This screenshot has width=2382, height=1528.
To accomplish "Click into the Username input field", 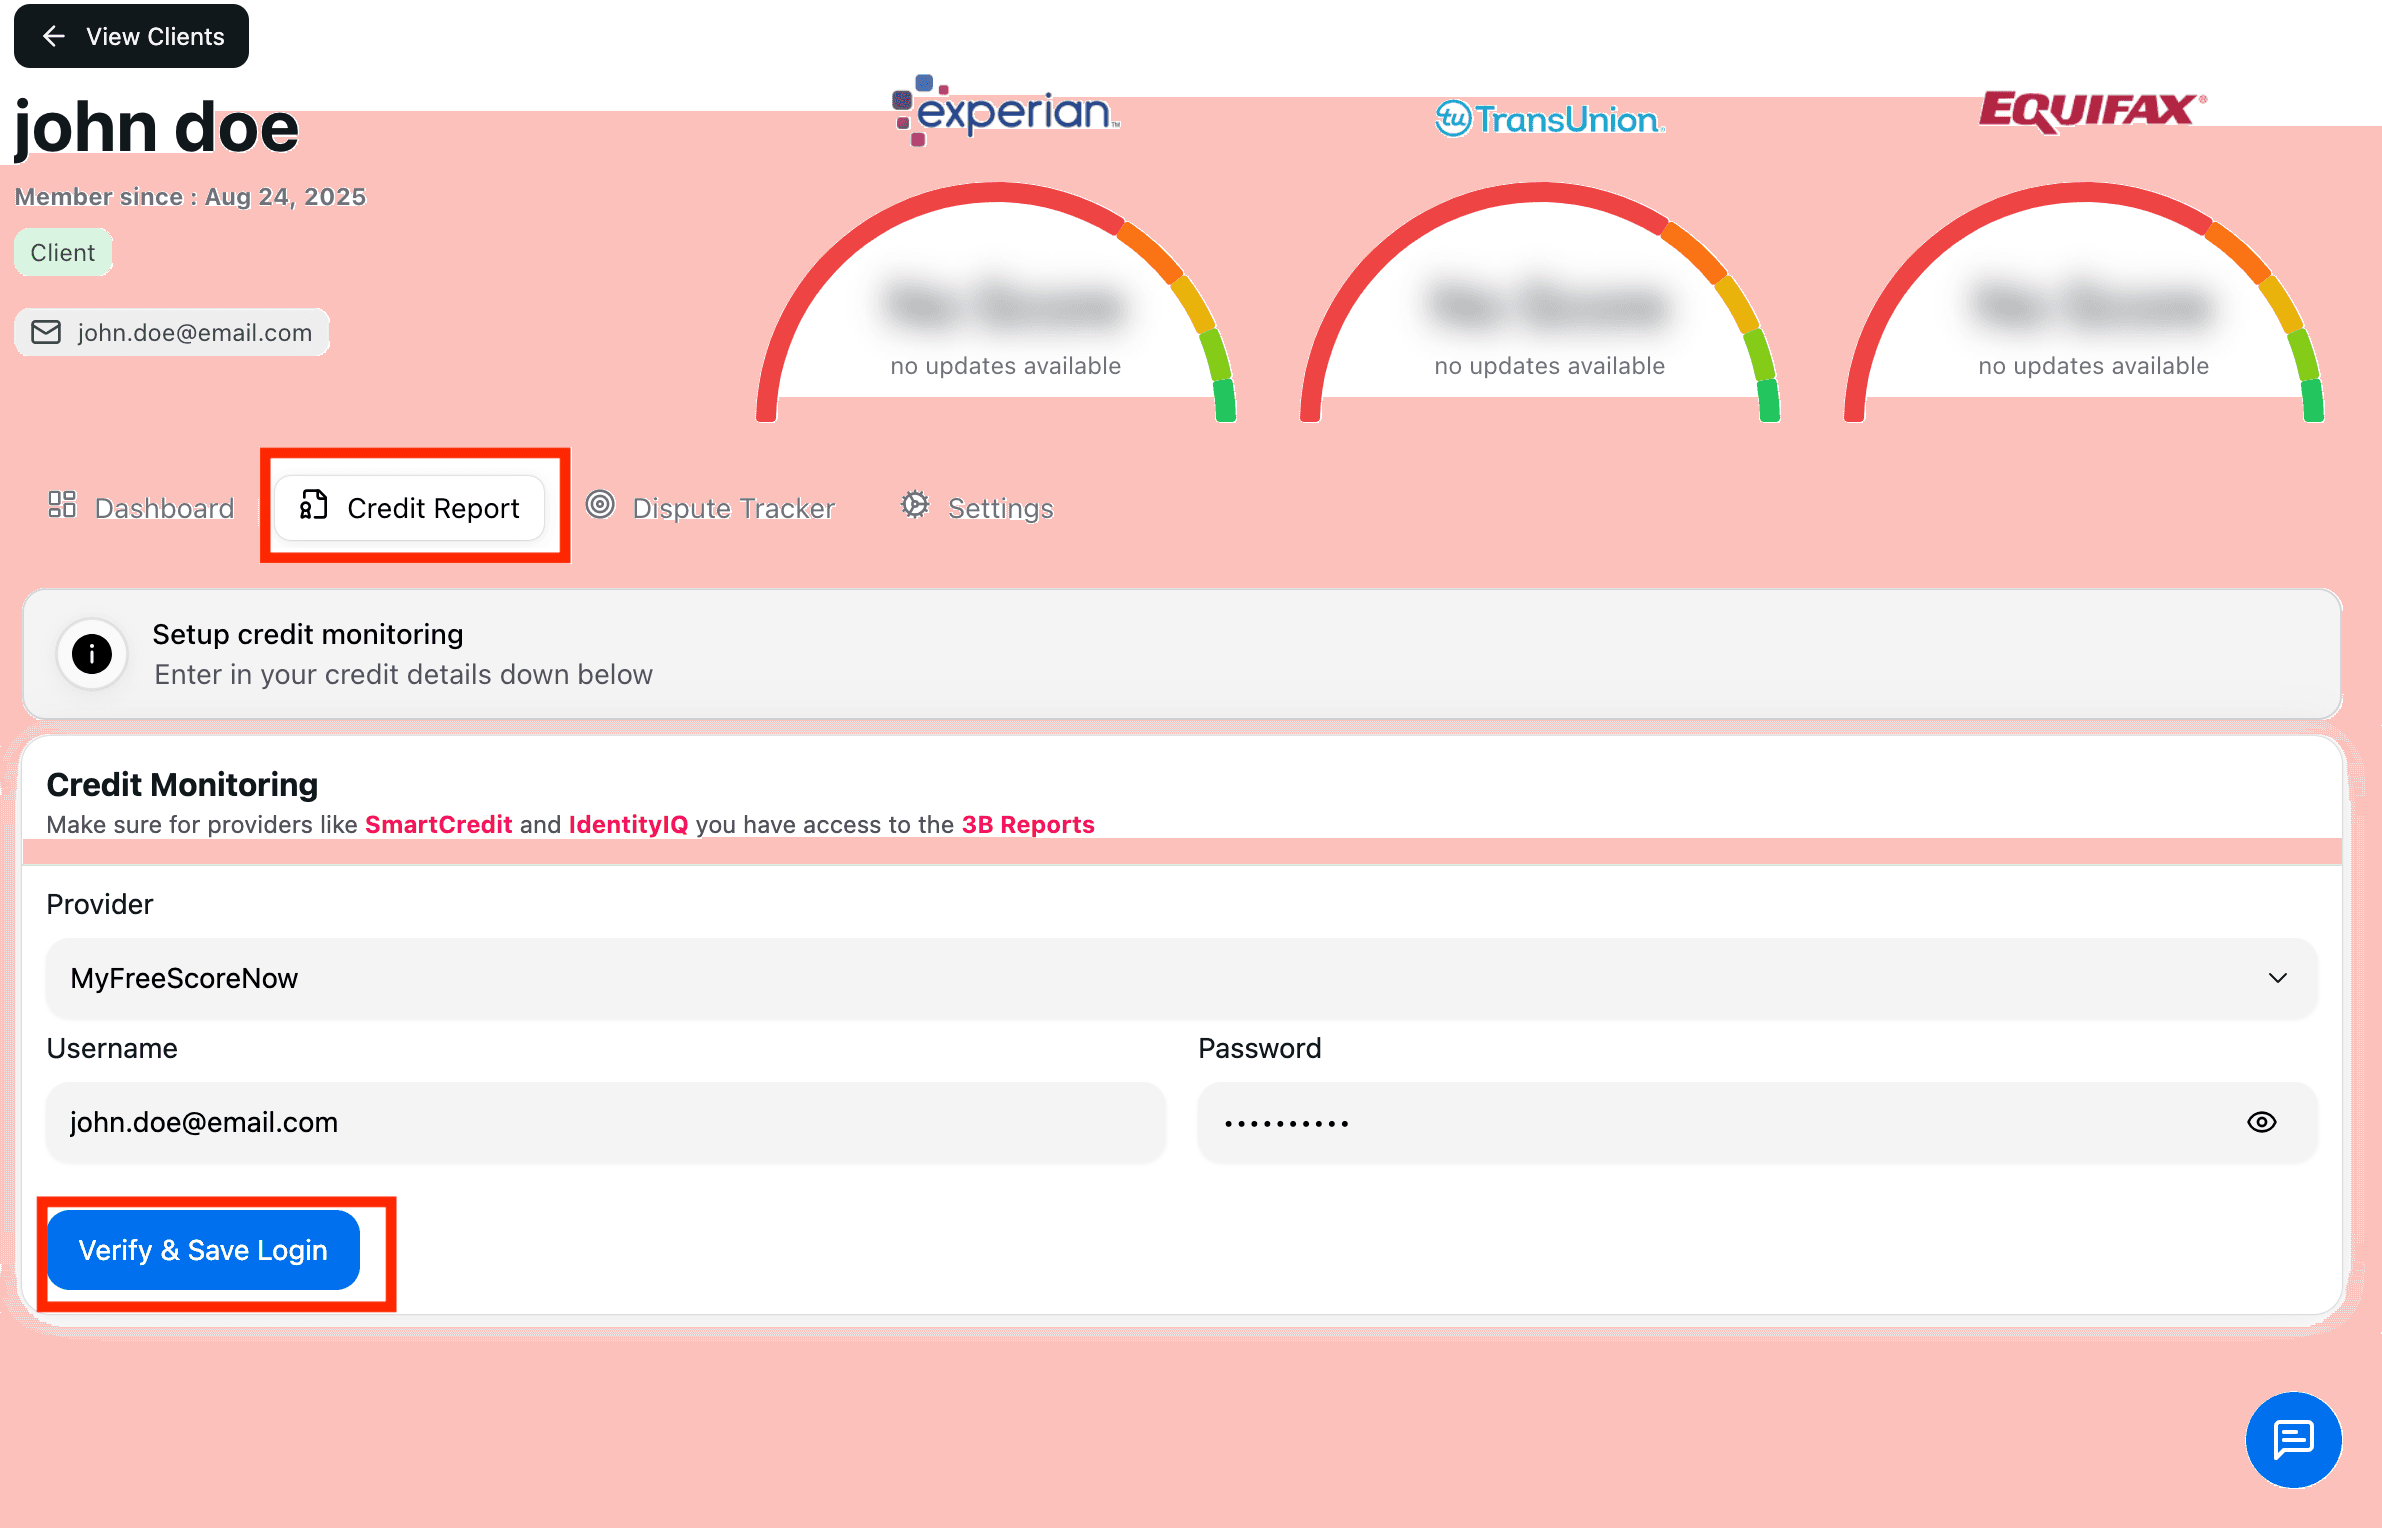I will click(605, 1122).
